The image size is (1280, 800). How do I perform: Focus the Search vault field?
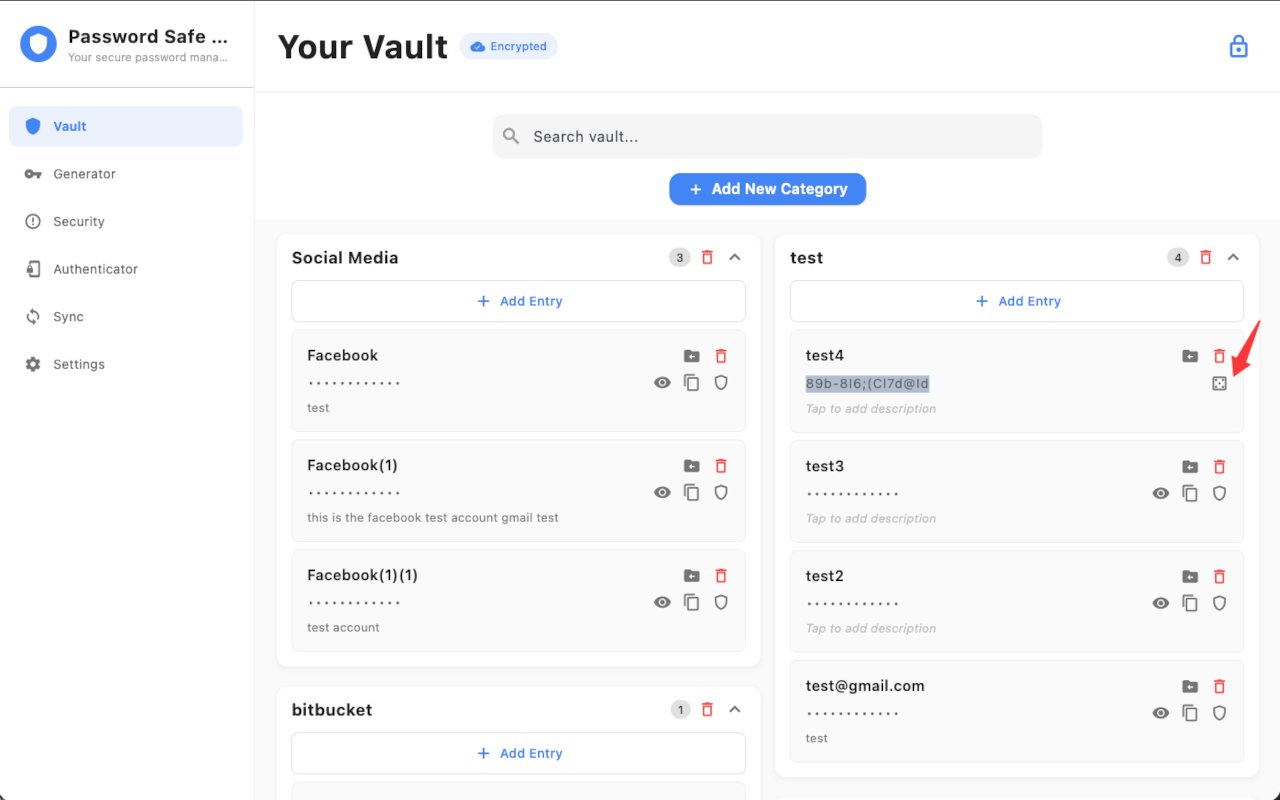pos(768,136)
